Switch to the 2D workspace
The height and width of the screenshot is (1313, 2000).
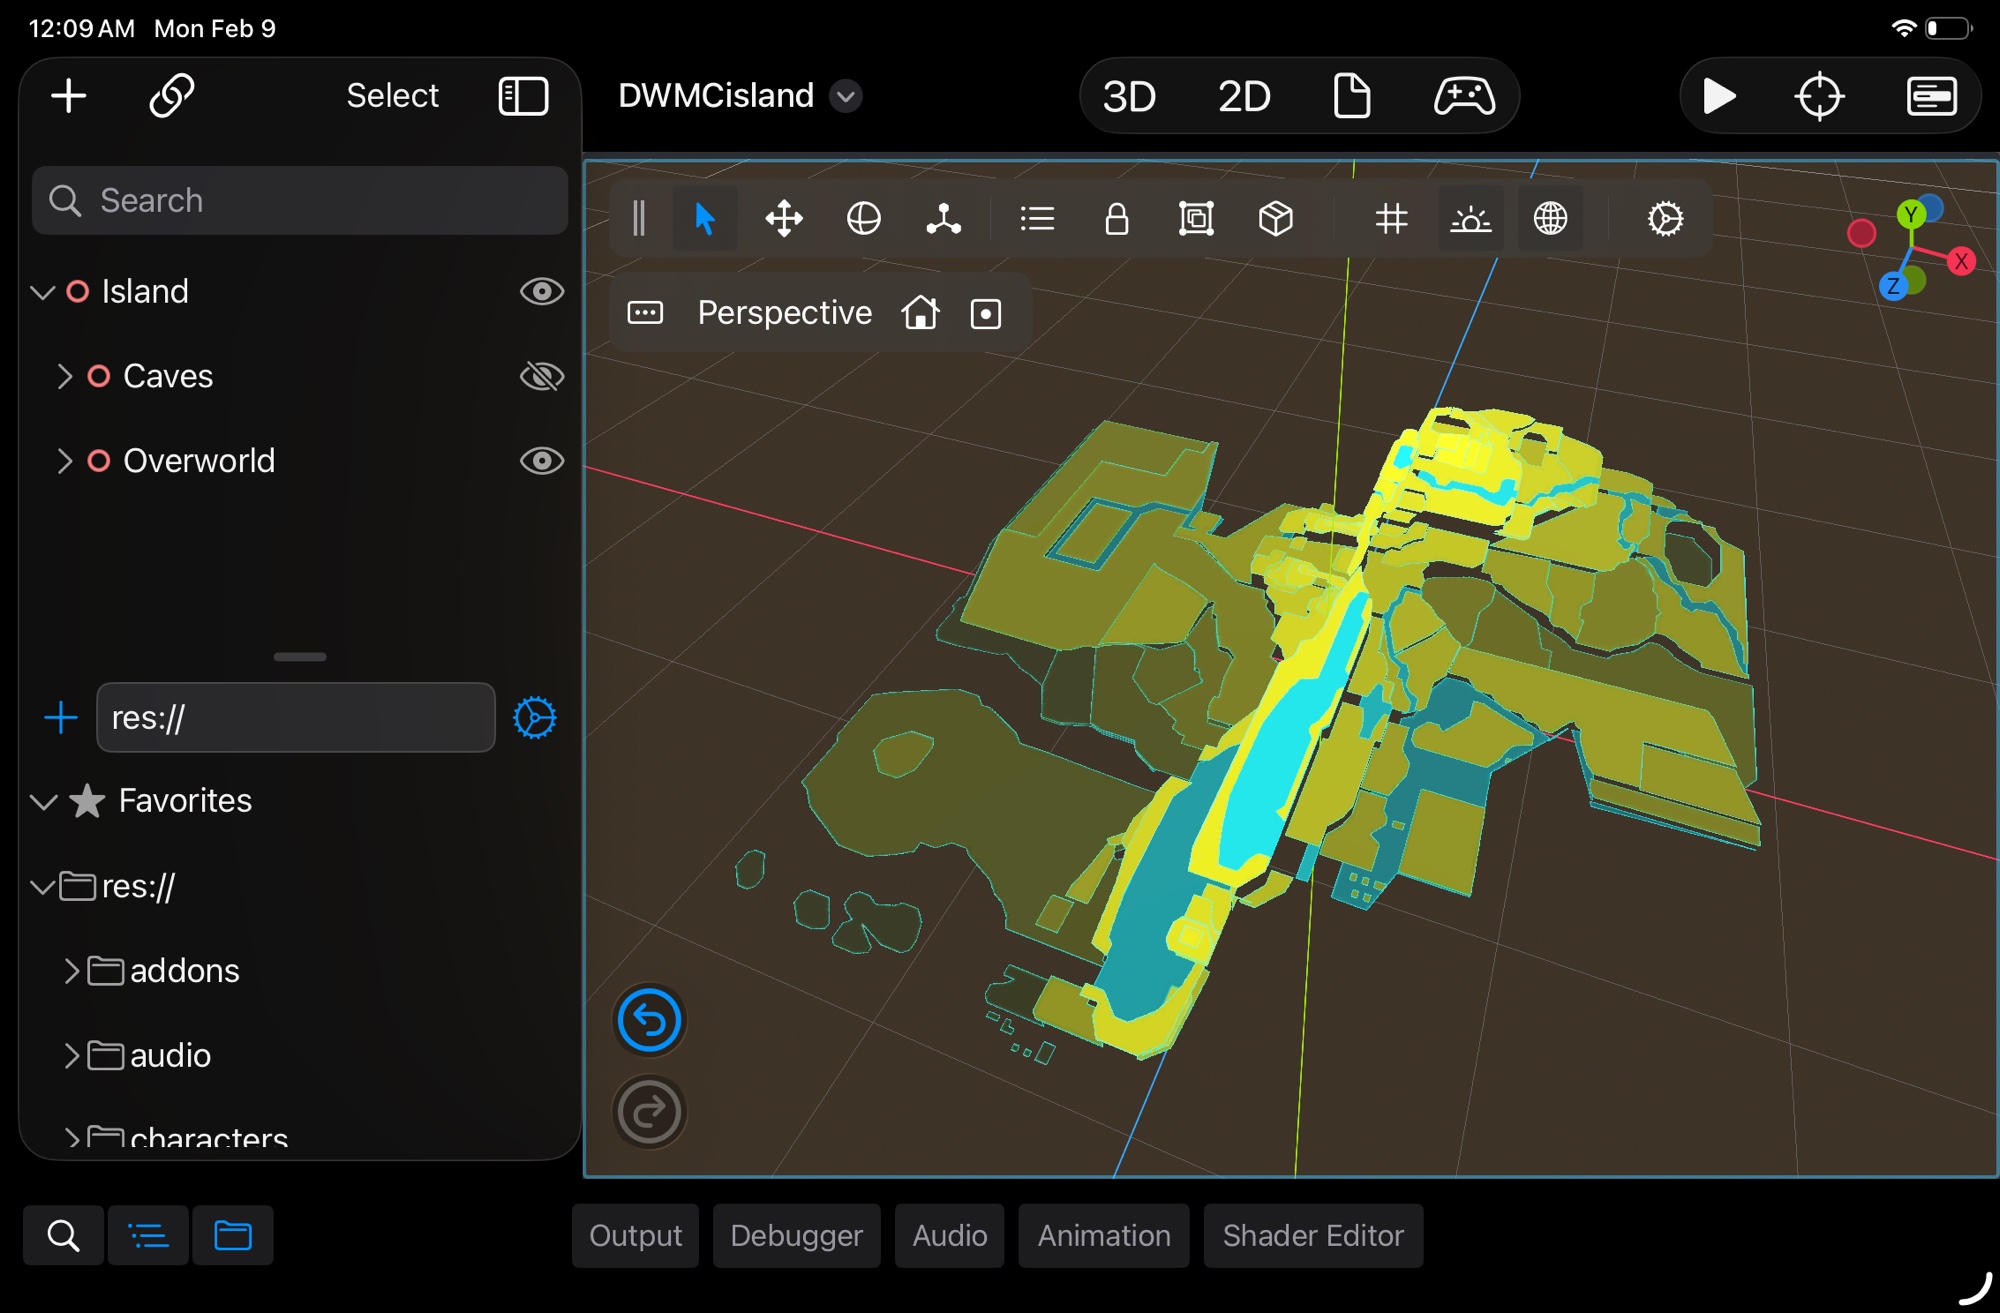(x=1244, y=96)
